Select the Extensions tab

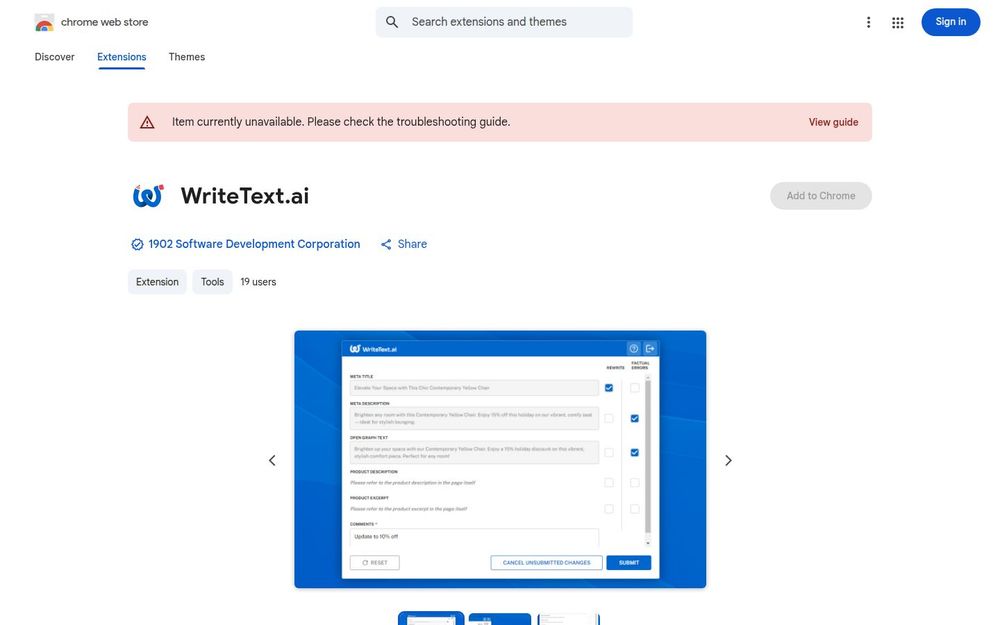coord(122,57)
